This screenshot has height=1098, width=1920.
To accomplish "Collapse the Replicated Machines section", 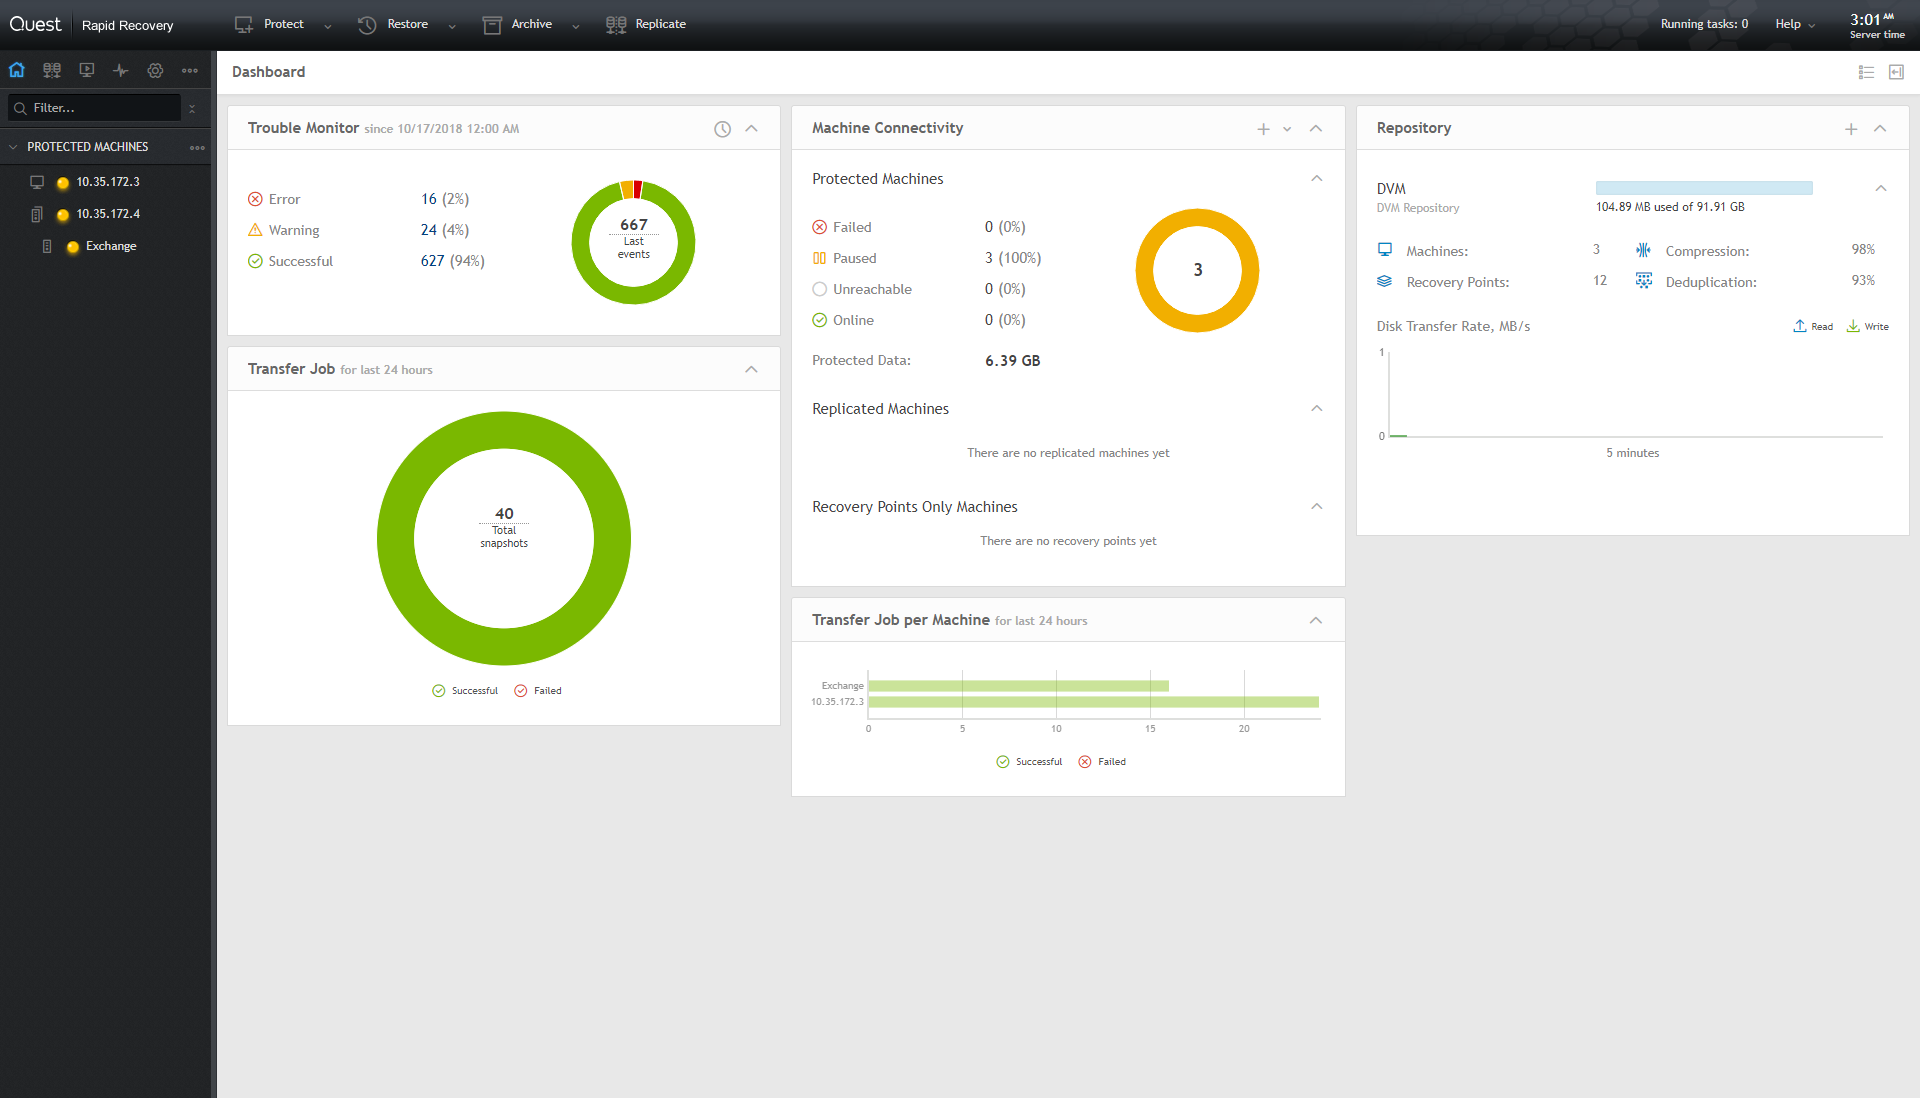I will pos(1317,409).
